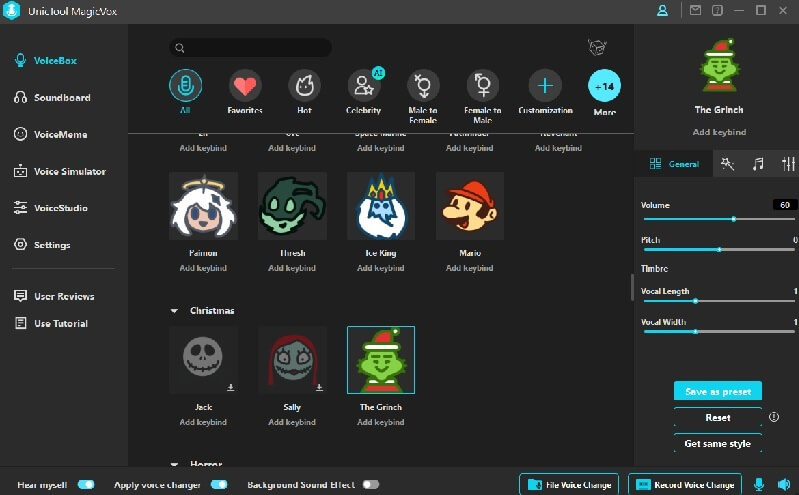Viewport: 799px width, 495px height.
Task: Expand the Horror section arrow
Action: click(175, 465)
